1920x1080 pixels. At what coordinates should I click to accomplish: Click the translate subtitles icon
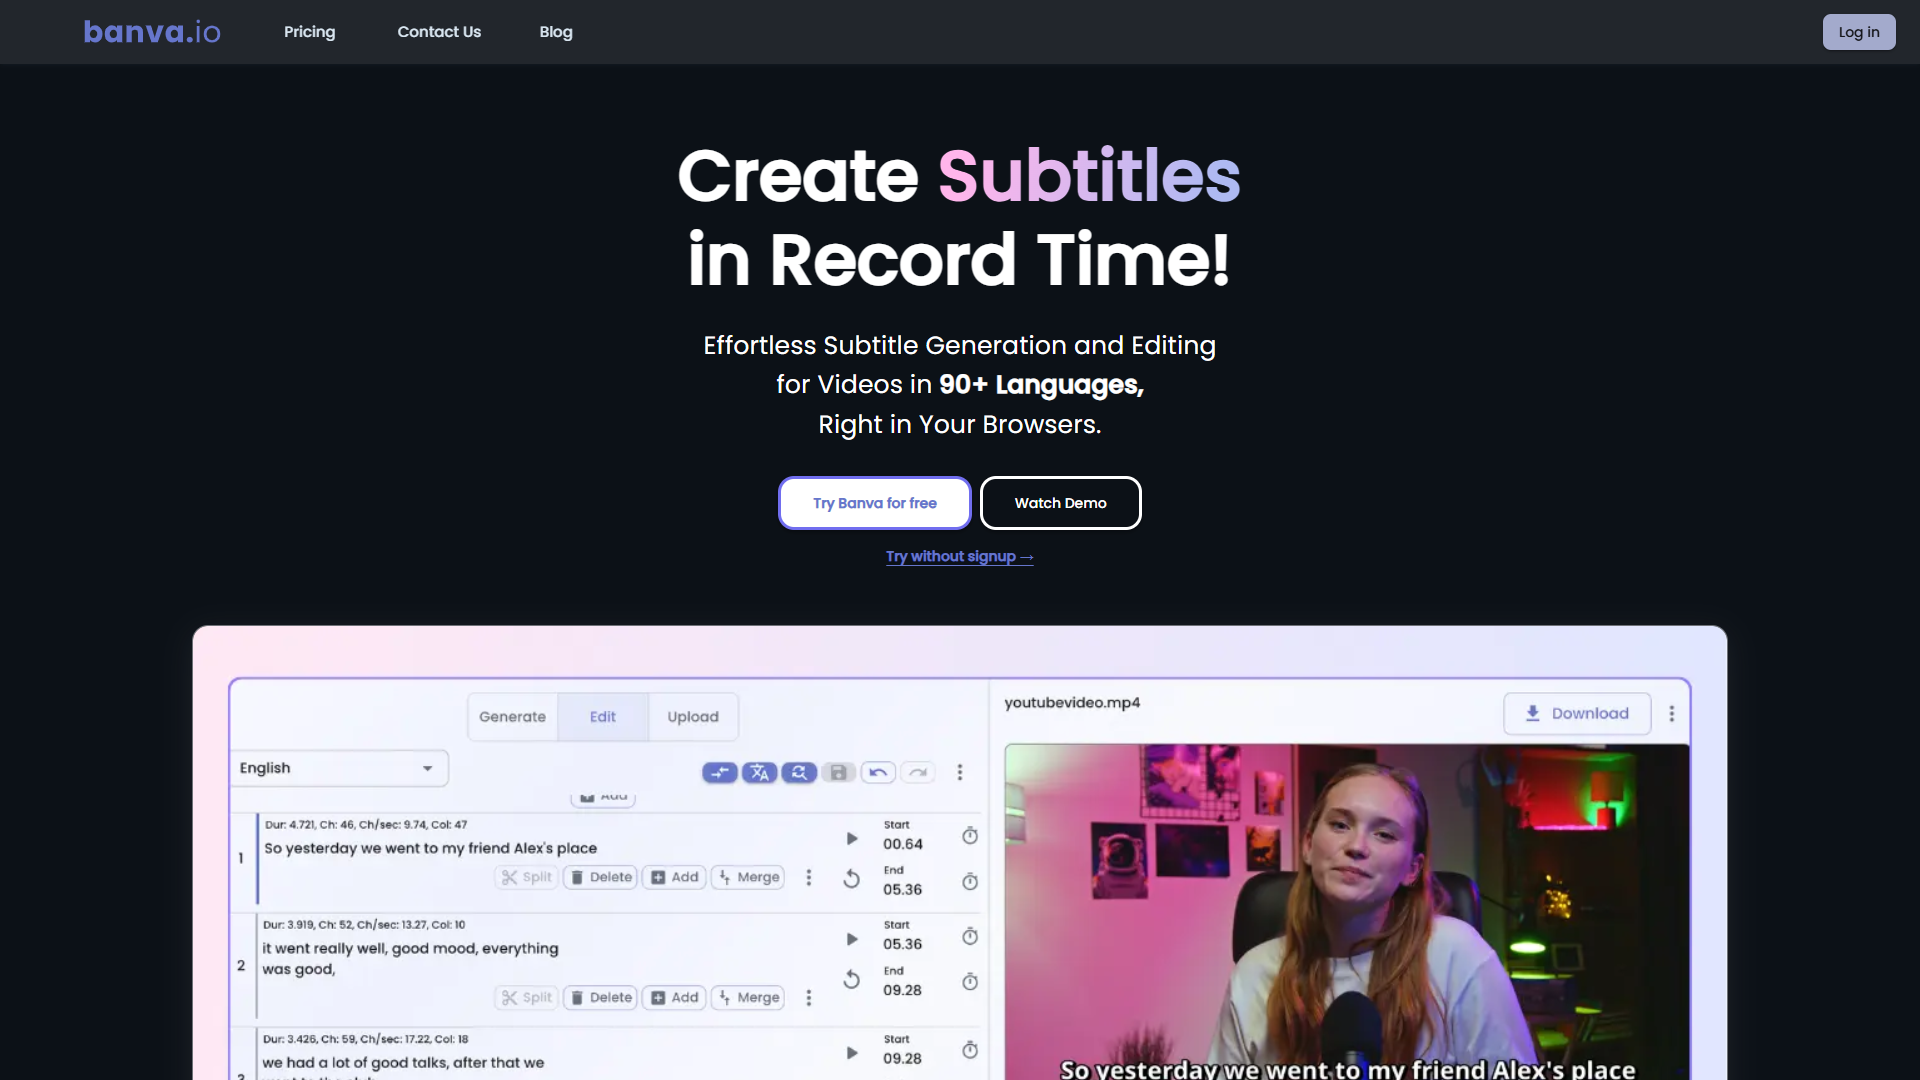759,772
